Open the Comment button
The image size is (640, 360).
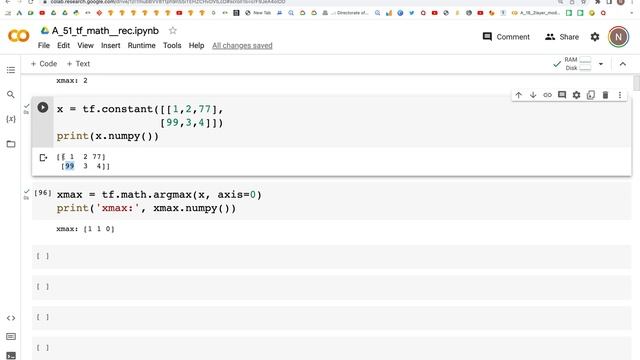tap(506, 37)
